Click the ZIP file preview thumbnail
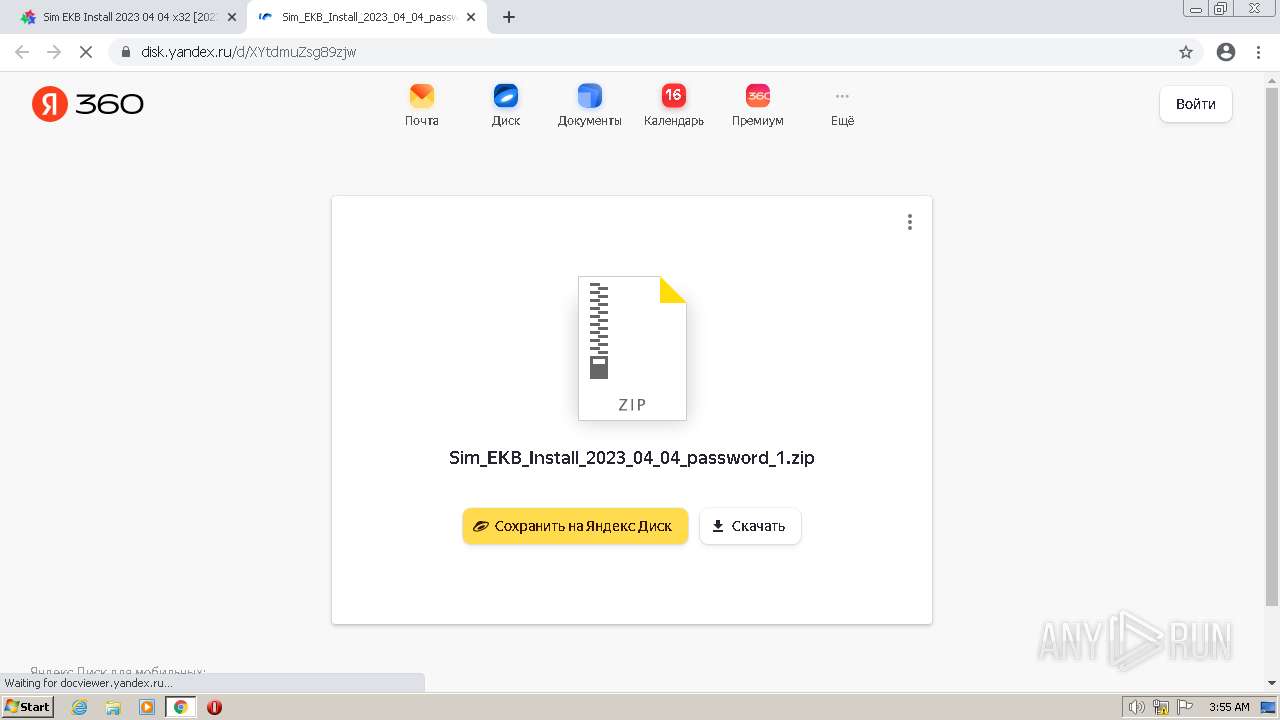Screen dimensions: 1280x720 pos(632,348)
